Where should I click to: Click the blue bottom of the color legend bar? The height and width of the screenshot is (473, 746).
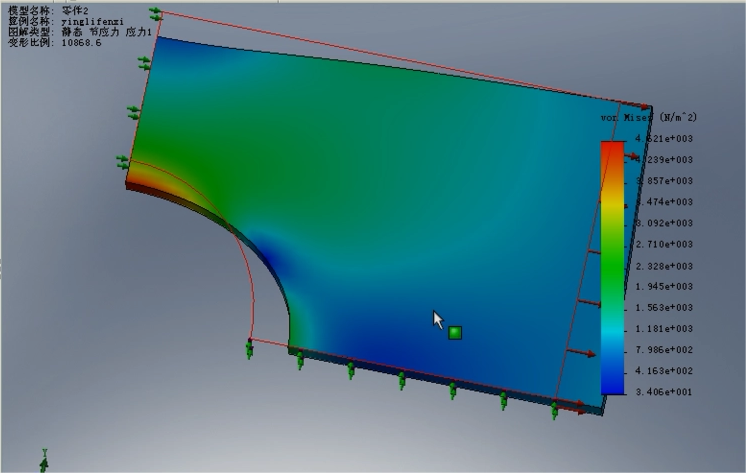coord(612,385)
